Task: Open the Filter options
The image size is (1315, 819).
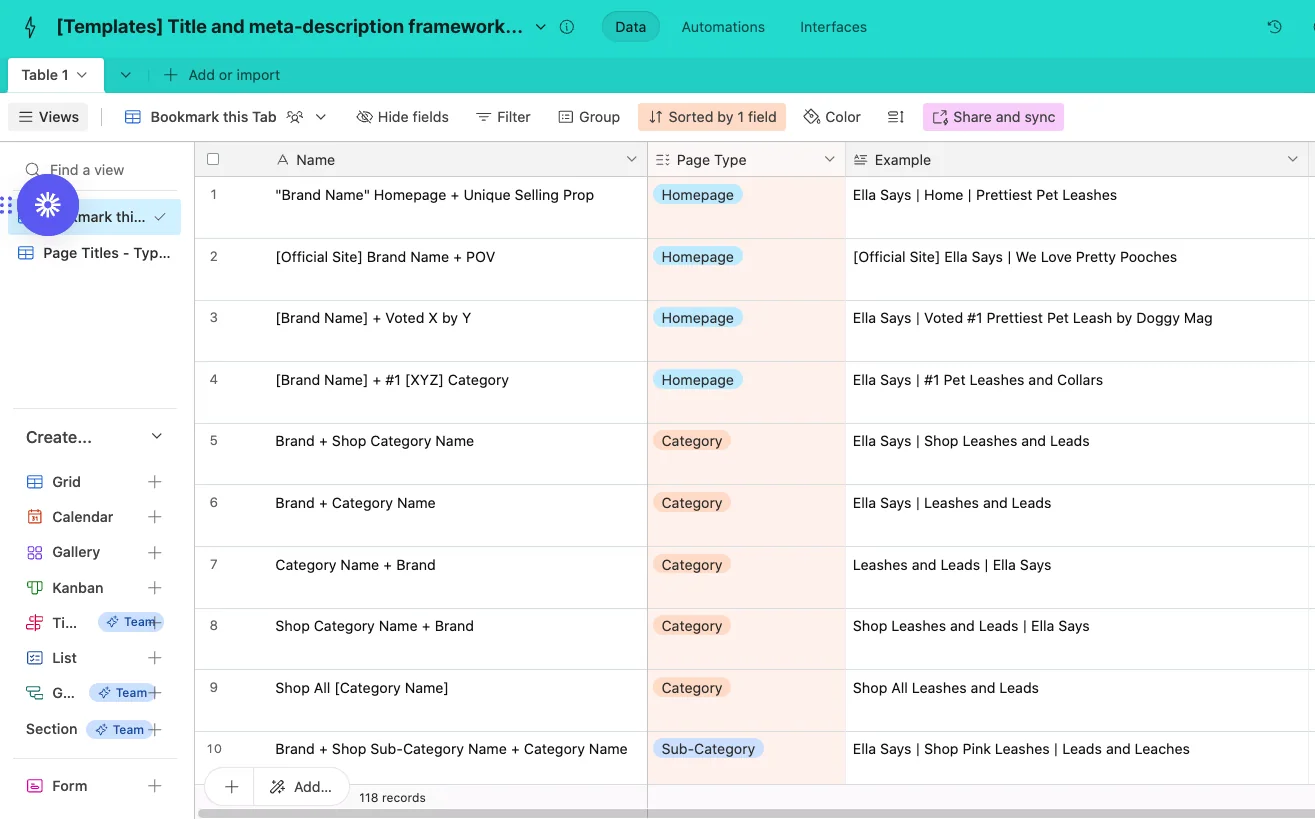Action: (x=503, y=117)
